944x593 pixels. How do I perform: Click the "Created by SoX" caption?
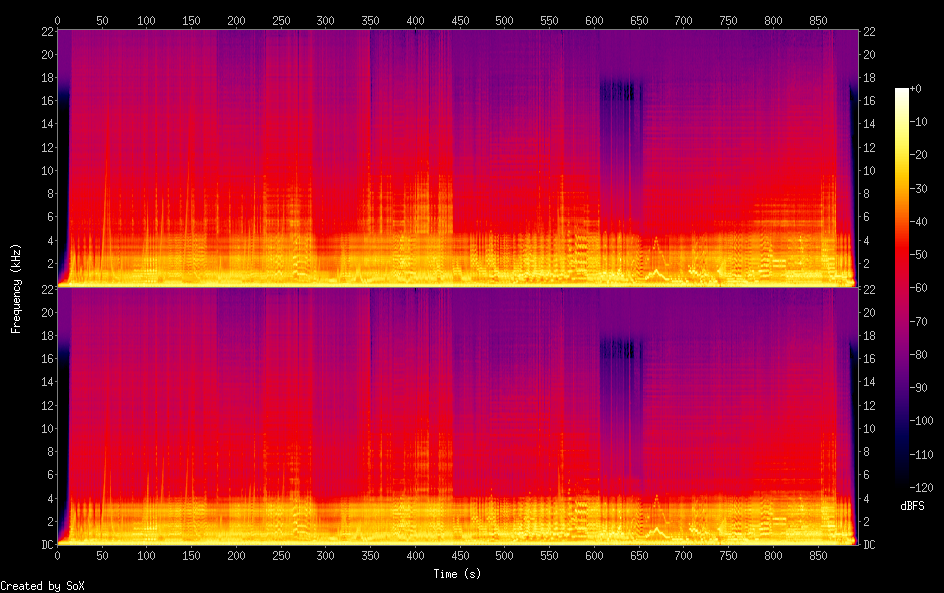[x=42, y=586]
